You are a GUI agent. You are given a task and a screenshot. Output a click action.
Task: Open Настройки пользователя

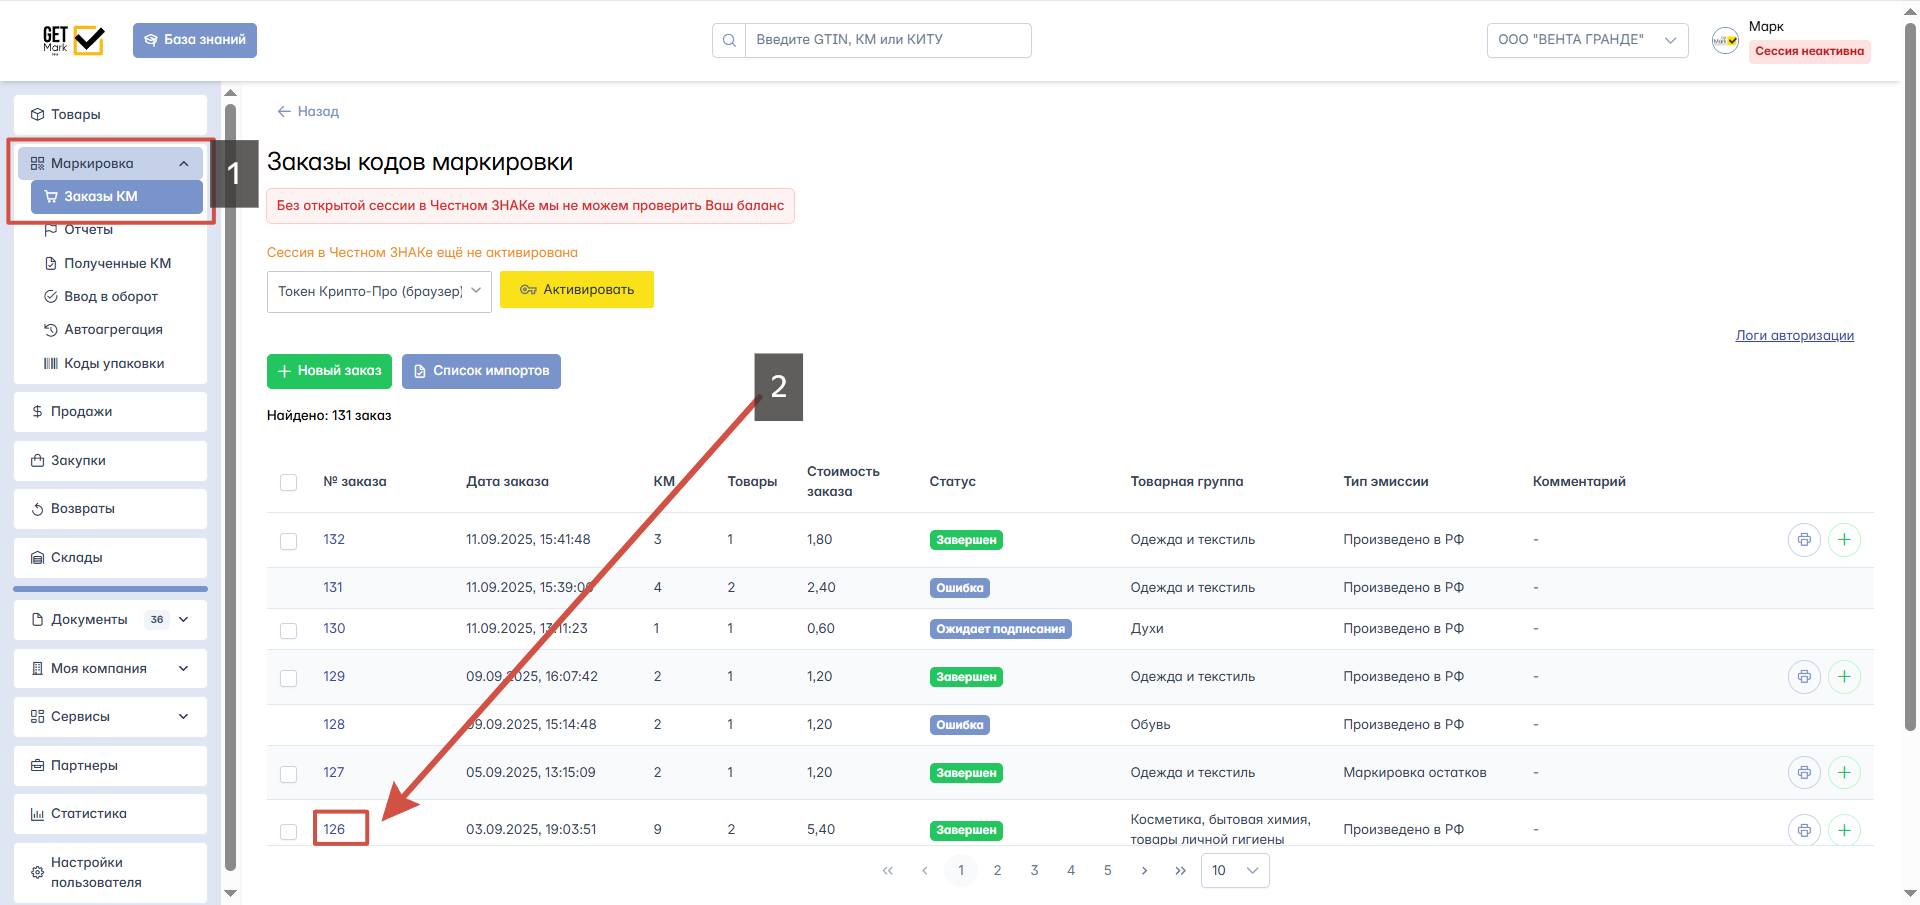[x=110, y=872]
